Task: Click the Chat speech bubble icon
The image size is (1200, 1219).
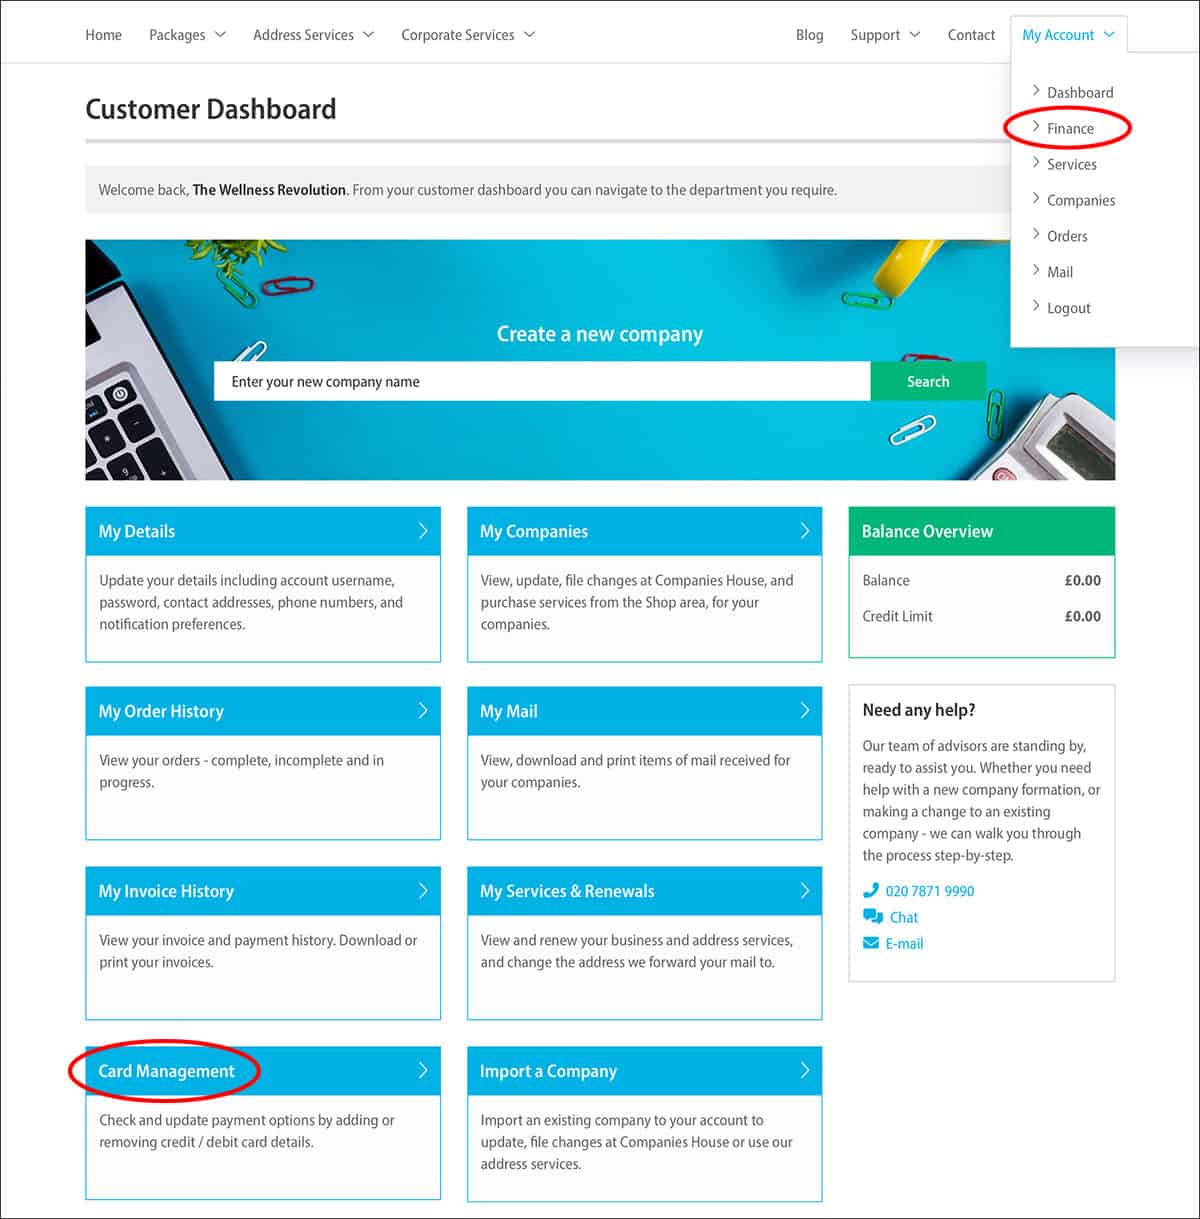Action: pyautogui.click(x=872, y=917)
